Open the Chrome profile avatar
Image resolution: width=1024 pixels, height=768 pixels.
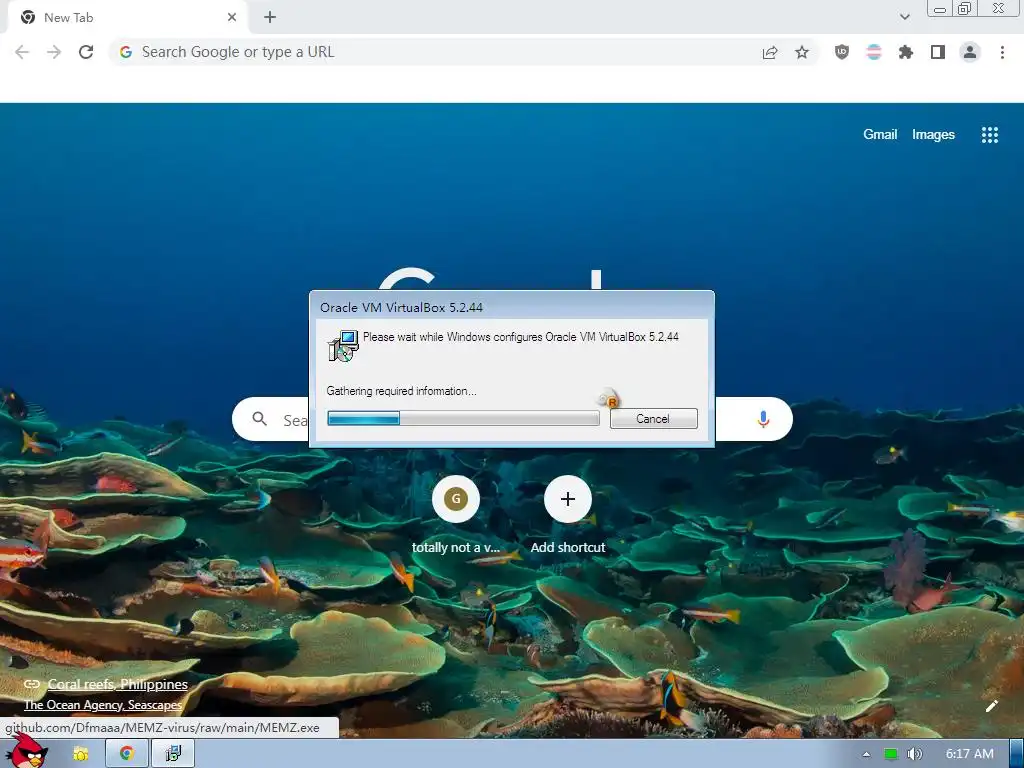click(x=970, y=52)
